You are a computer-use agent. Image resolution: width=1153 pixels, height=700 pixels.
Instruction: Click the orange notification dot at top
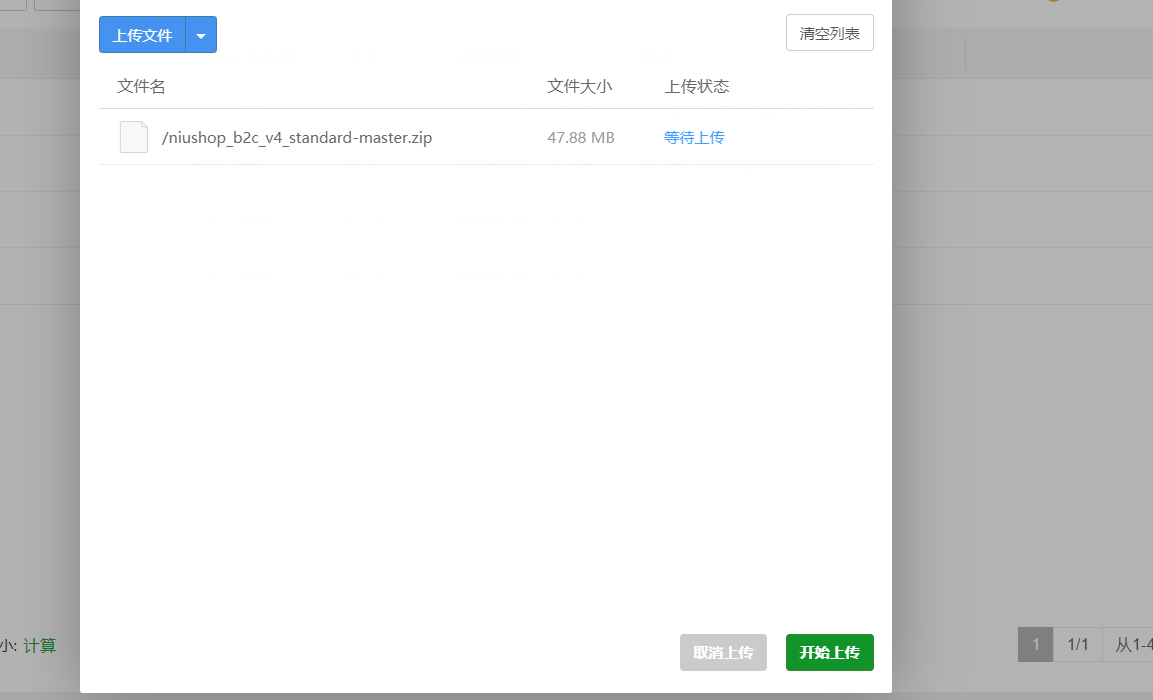pyautogui.click(x=1054, y=2)
